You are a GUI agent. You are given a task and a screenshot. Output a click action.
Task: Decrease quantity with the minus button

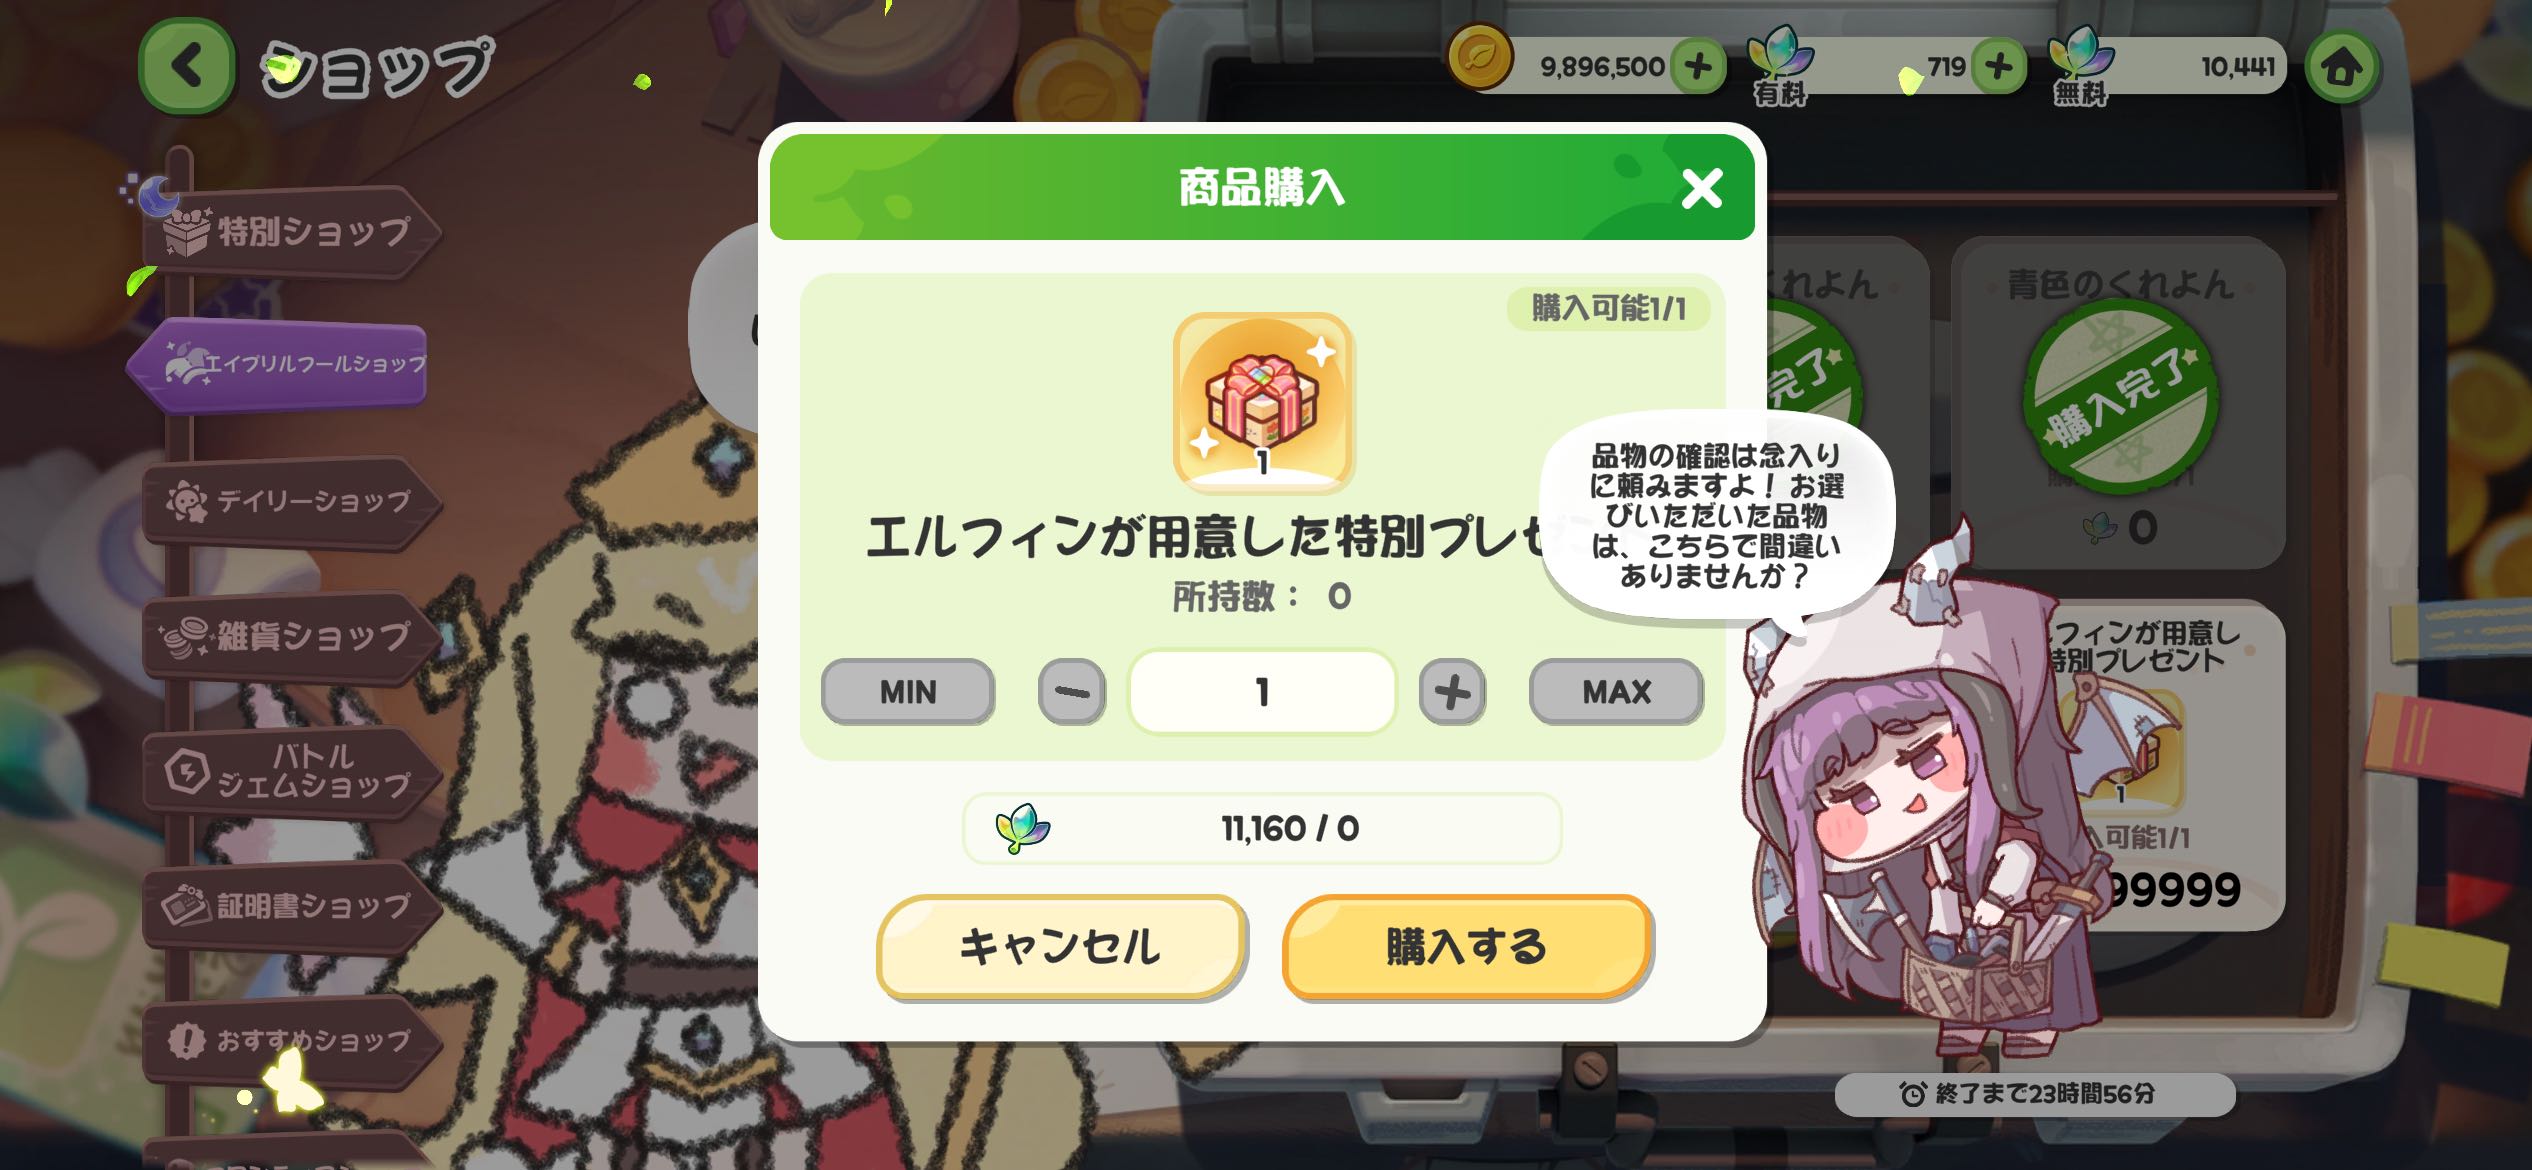[x=1071, y=691]
